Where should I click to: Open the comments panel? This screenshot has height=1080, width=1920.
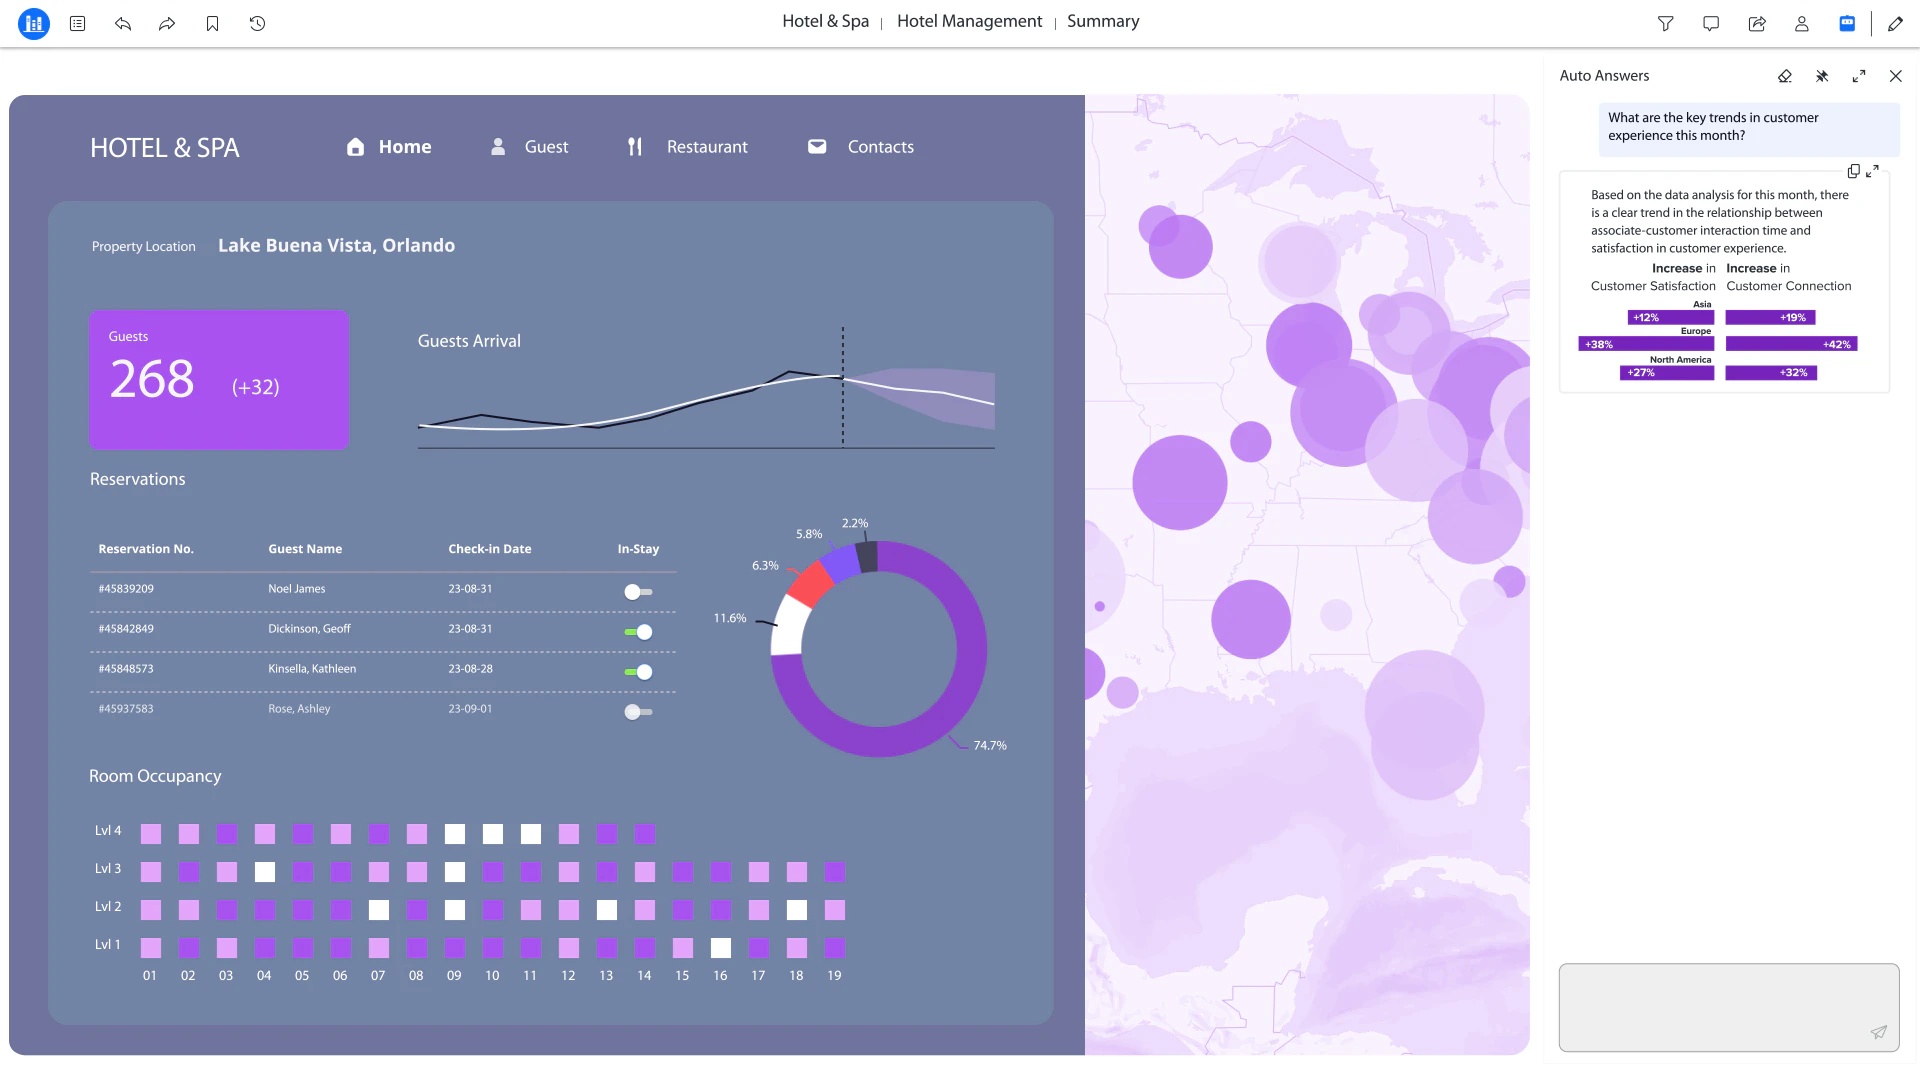point(1711,23)
